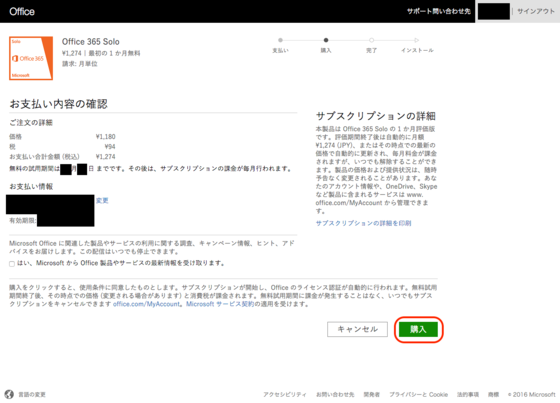Viewport: 560px width, 403px height.
Task: Open 言語の変更 footer link
Action: coord(32,395)
